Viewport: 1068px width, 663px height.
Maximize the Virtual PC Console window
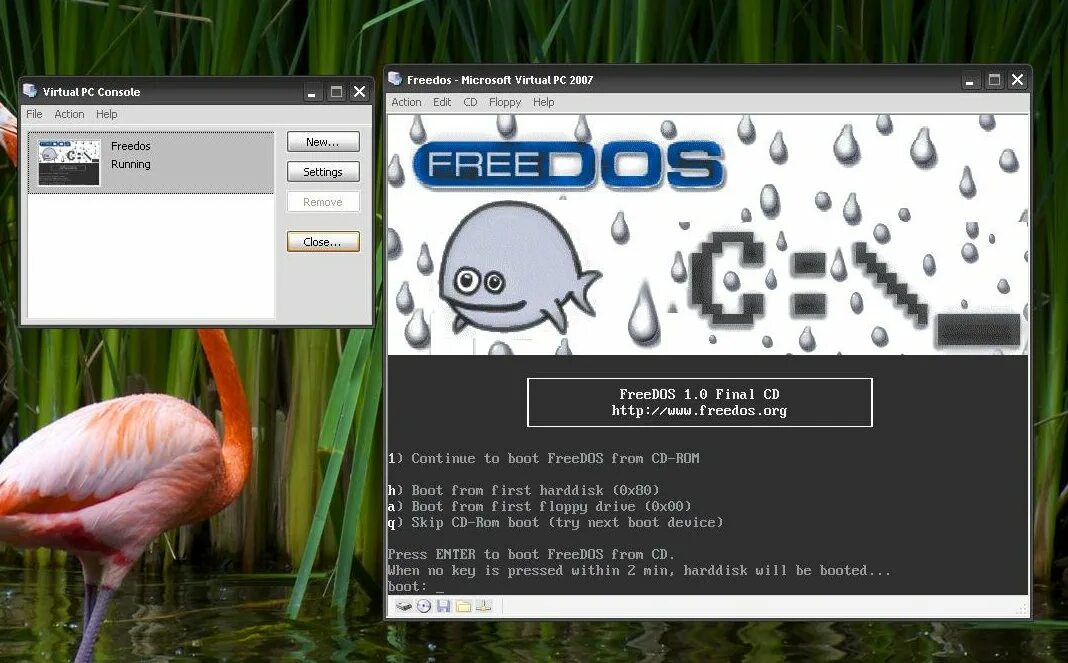pyautogui.click(x=336, y=92)
